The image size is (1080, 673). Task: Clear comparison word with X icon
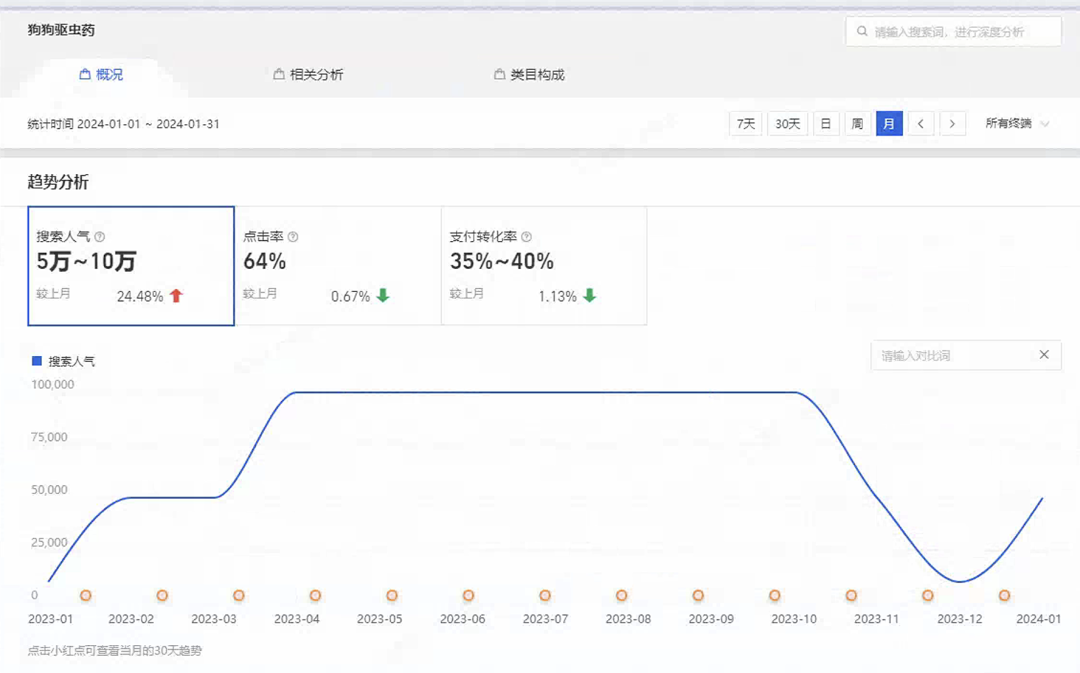click(x=1044, y=355)
